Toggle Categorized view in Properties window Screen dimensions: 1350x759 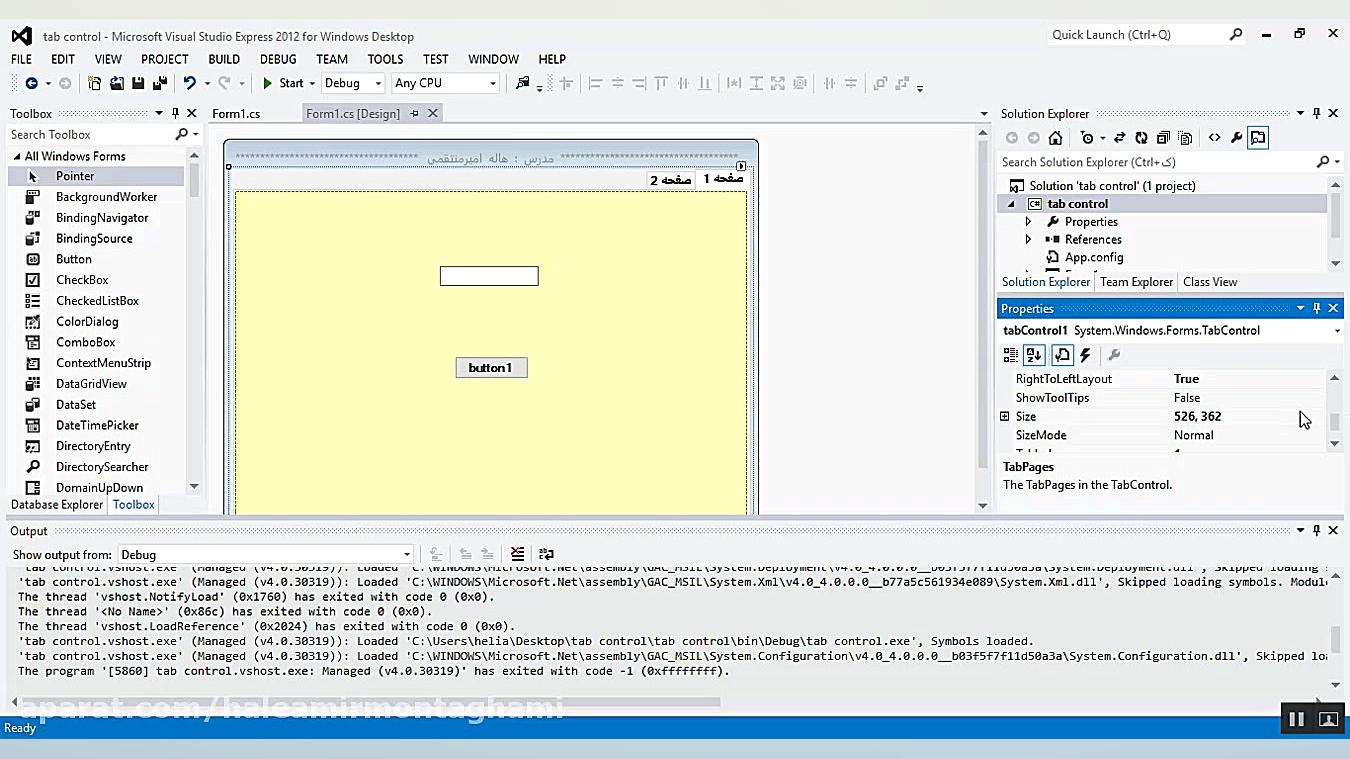point(1011,355)
